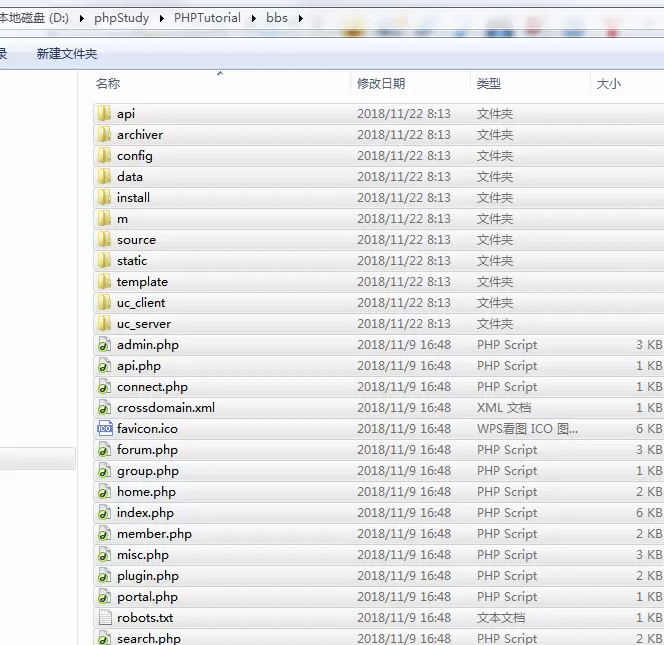The image size is (664, 645).
Task: Click the template folder icon
Action: pos(104,282)
